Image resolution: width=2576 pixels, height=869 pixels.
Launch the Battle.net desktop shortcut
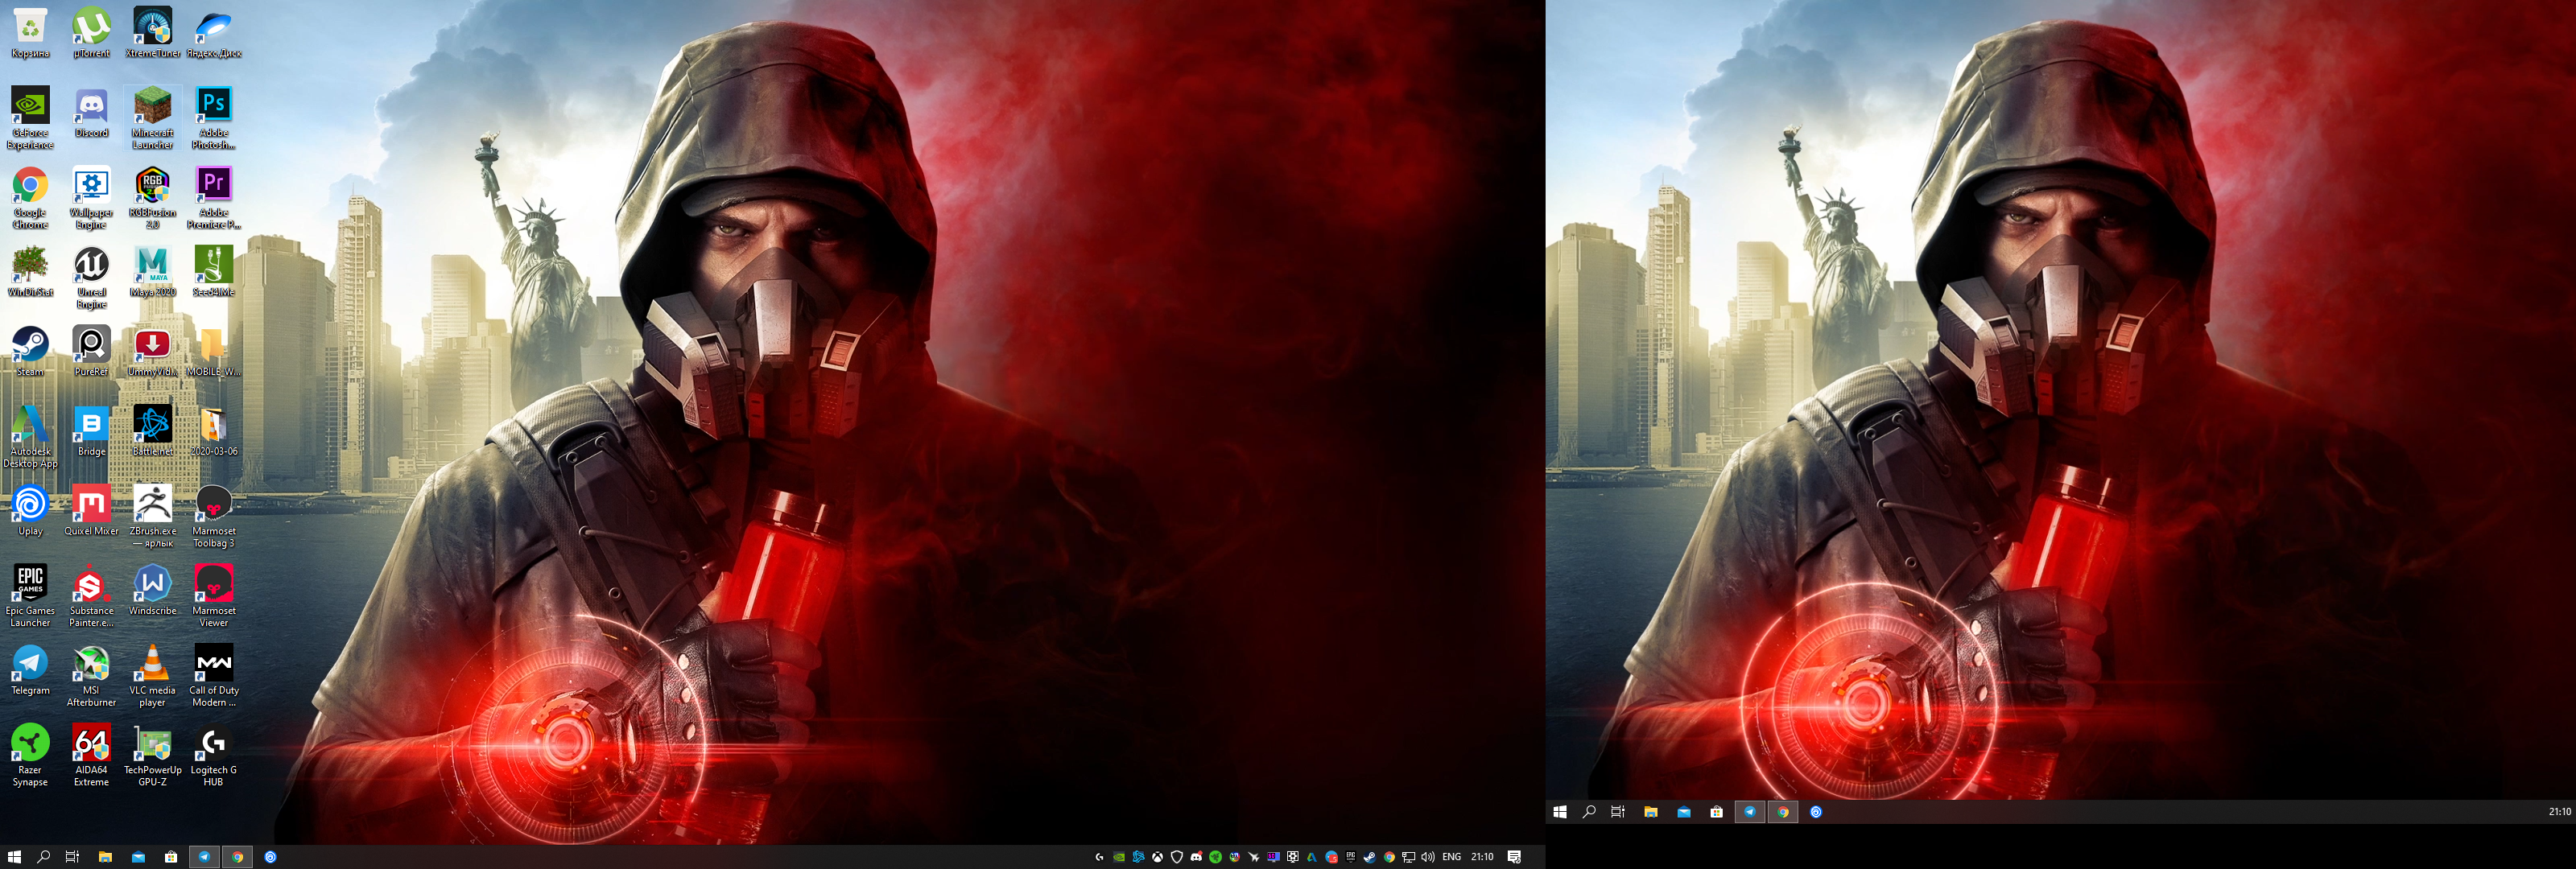153,431
